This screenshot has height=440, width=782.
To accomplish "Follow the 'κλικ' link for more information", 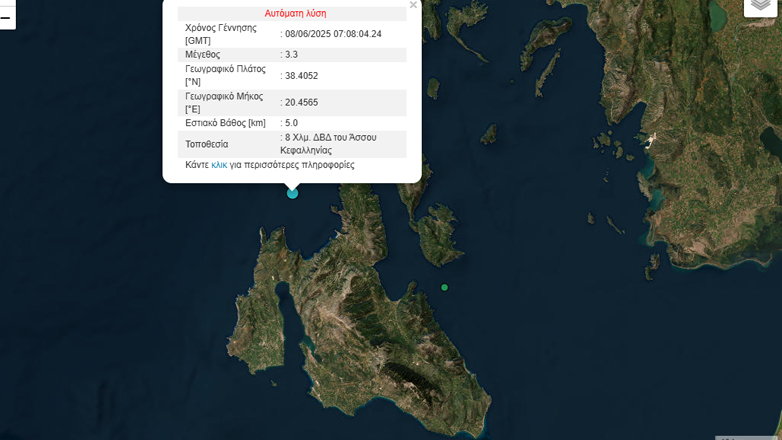I will 219,165.
